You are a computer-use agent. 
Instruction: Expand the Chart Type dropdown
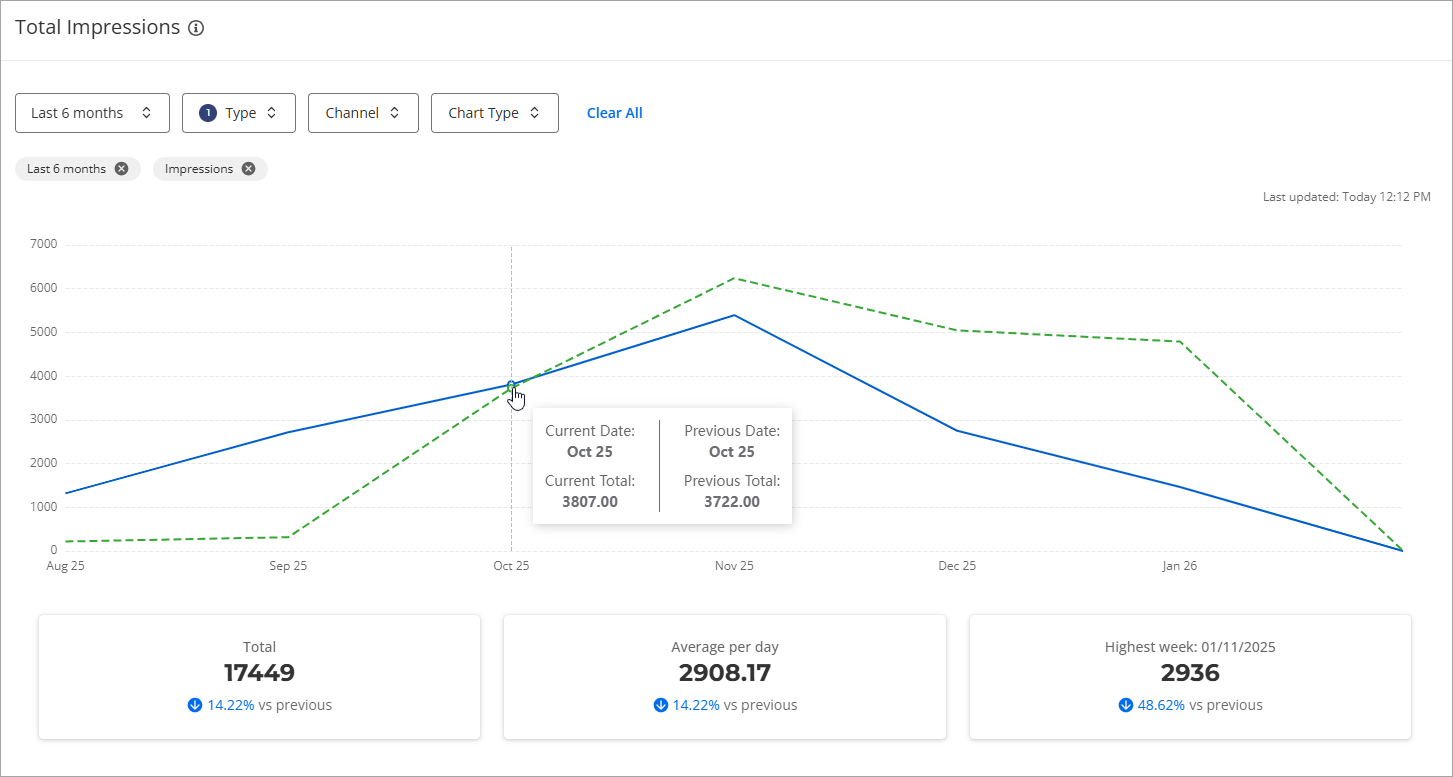click(494, 113)
